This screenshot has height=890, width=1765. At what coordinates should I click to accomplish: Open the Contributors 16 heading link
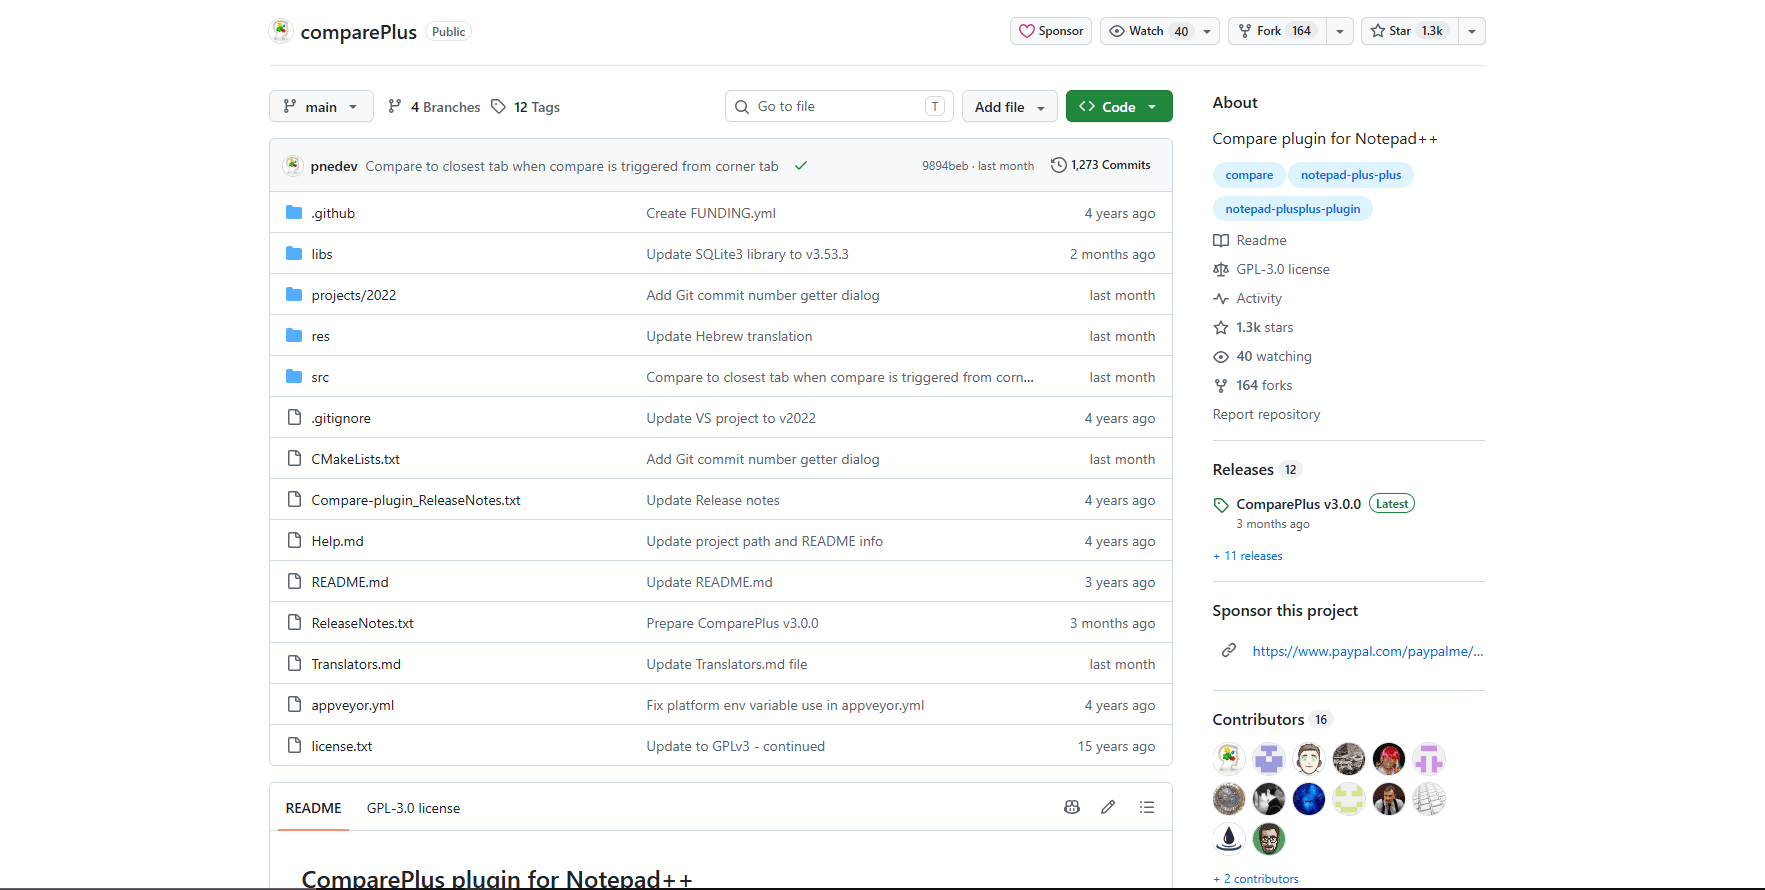1272,719
